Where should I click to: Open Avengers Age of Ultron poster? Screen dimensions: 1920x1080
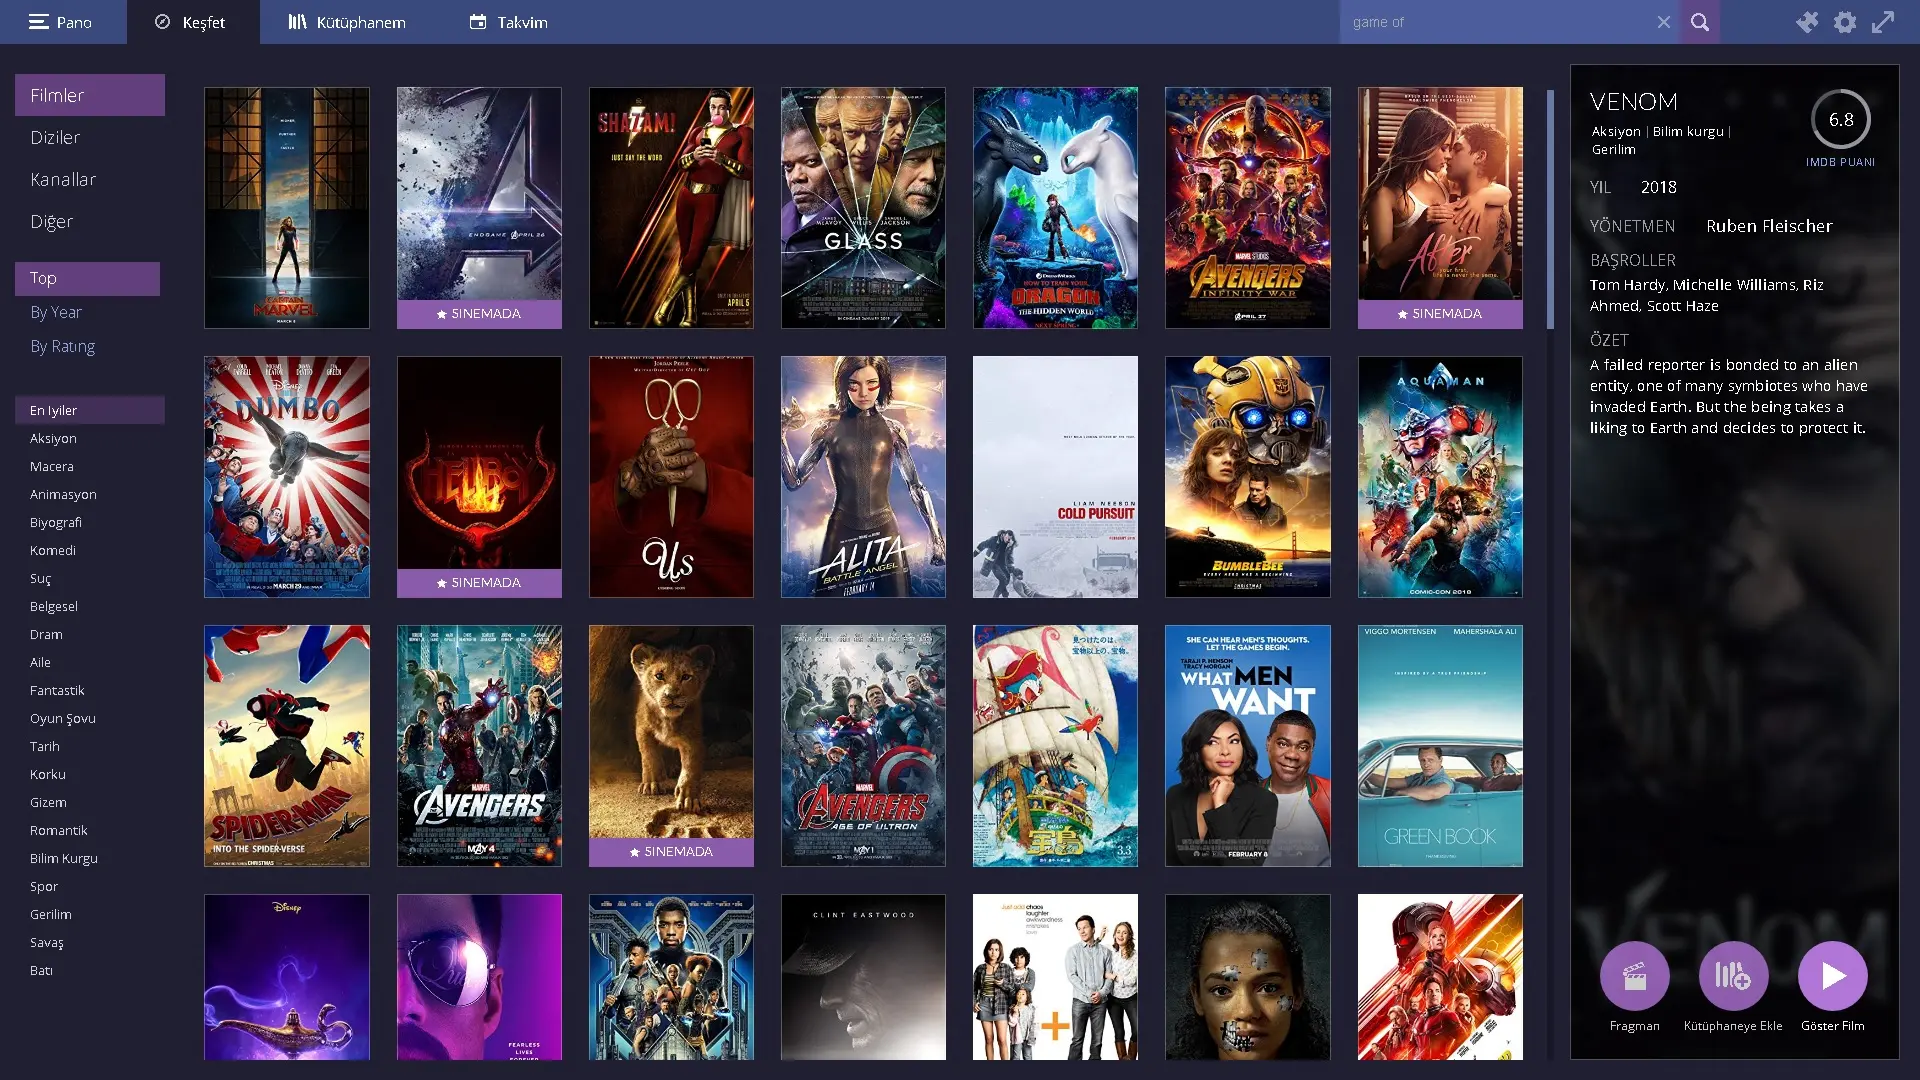point(863,746)
